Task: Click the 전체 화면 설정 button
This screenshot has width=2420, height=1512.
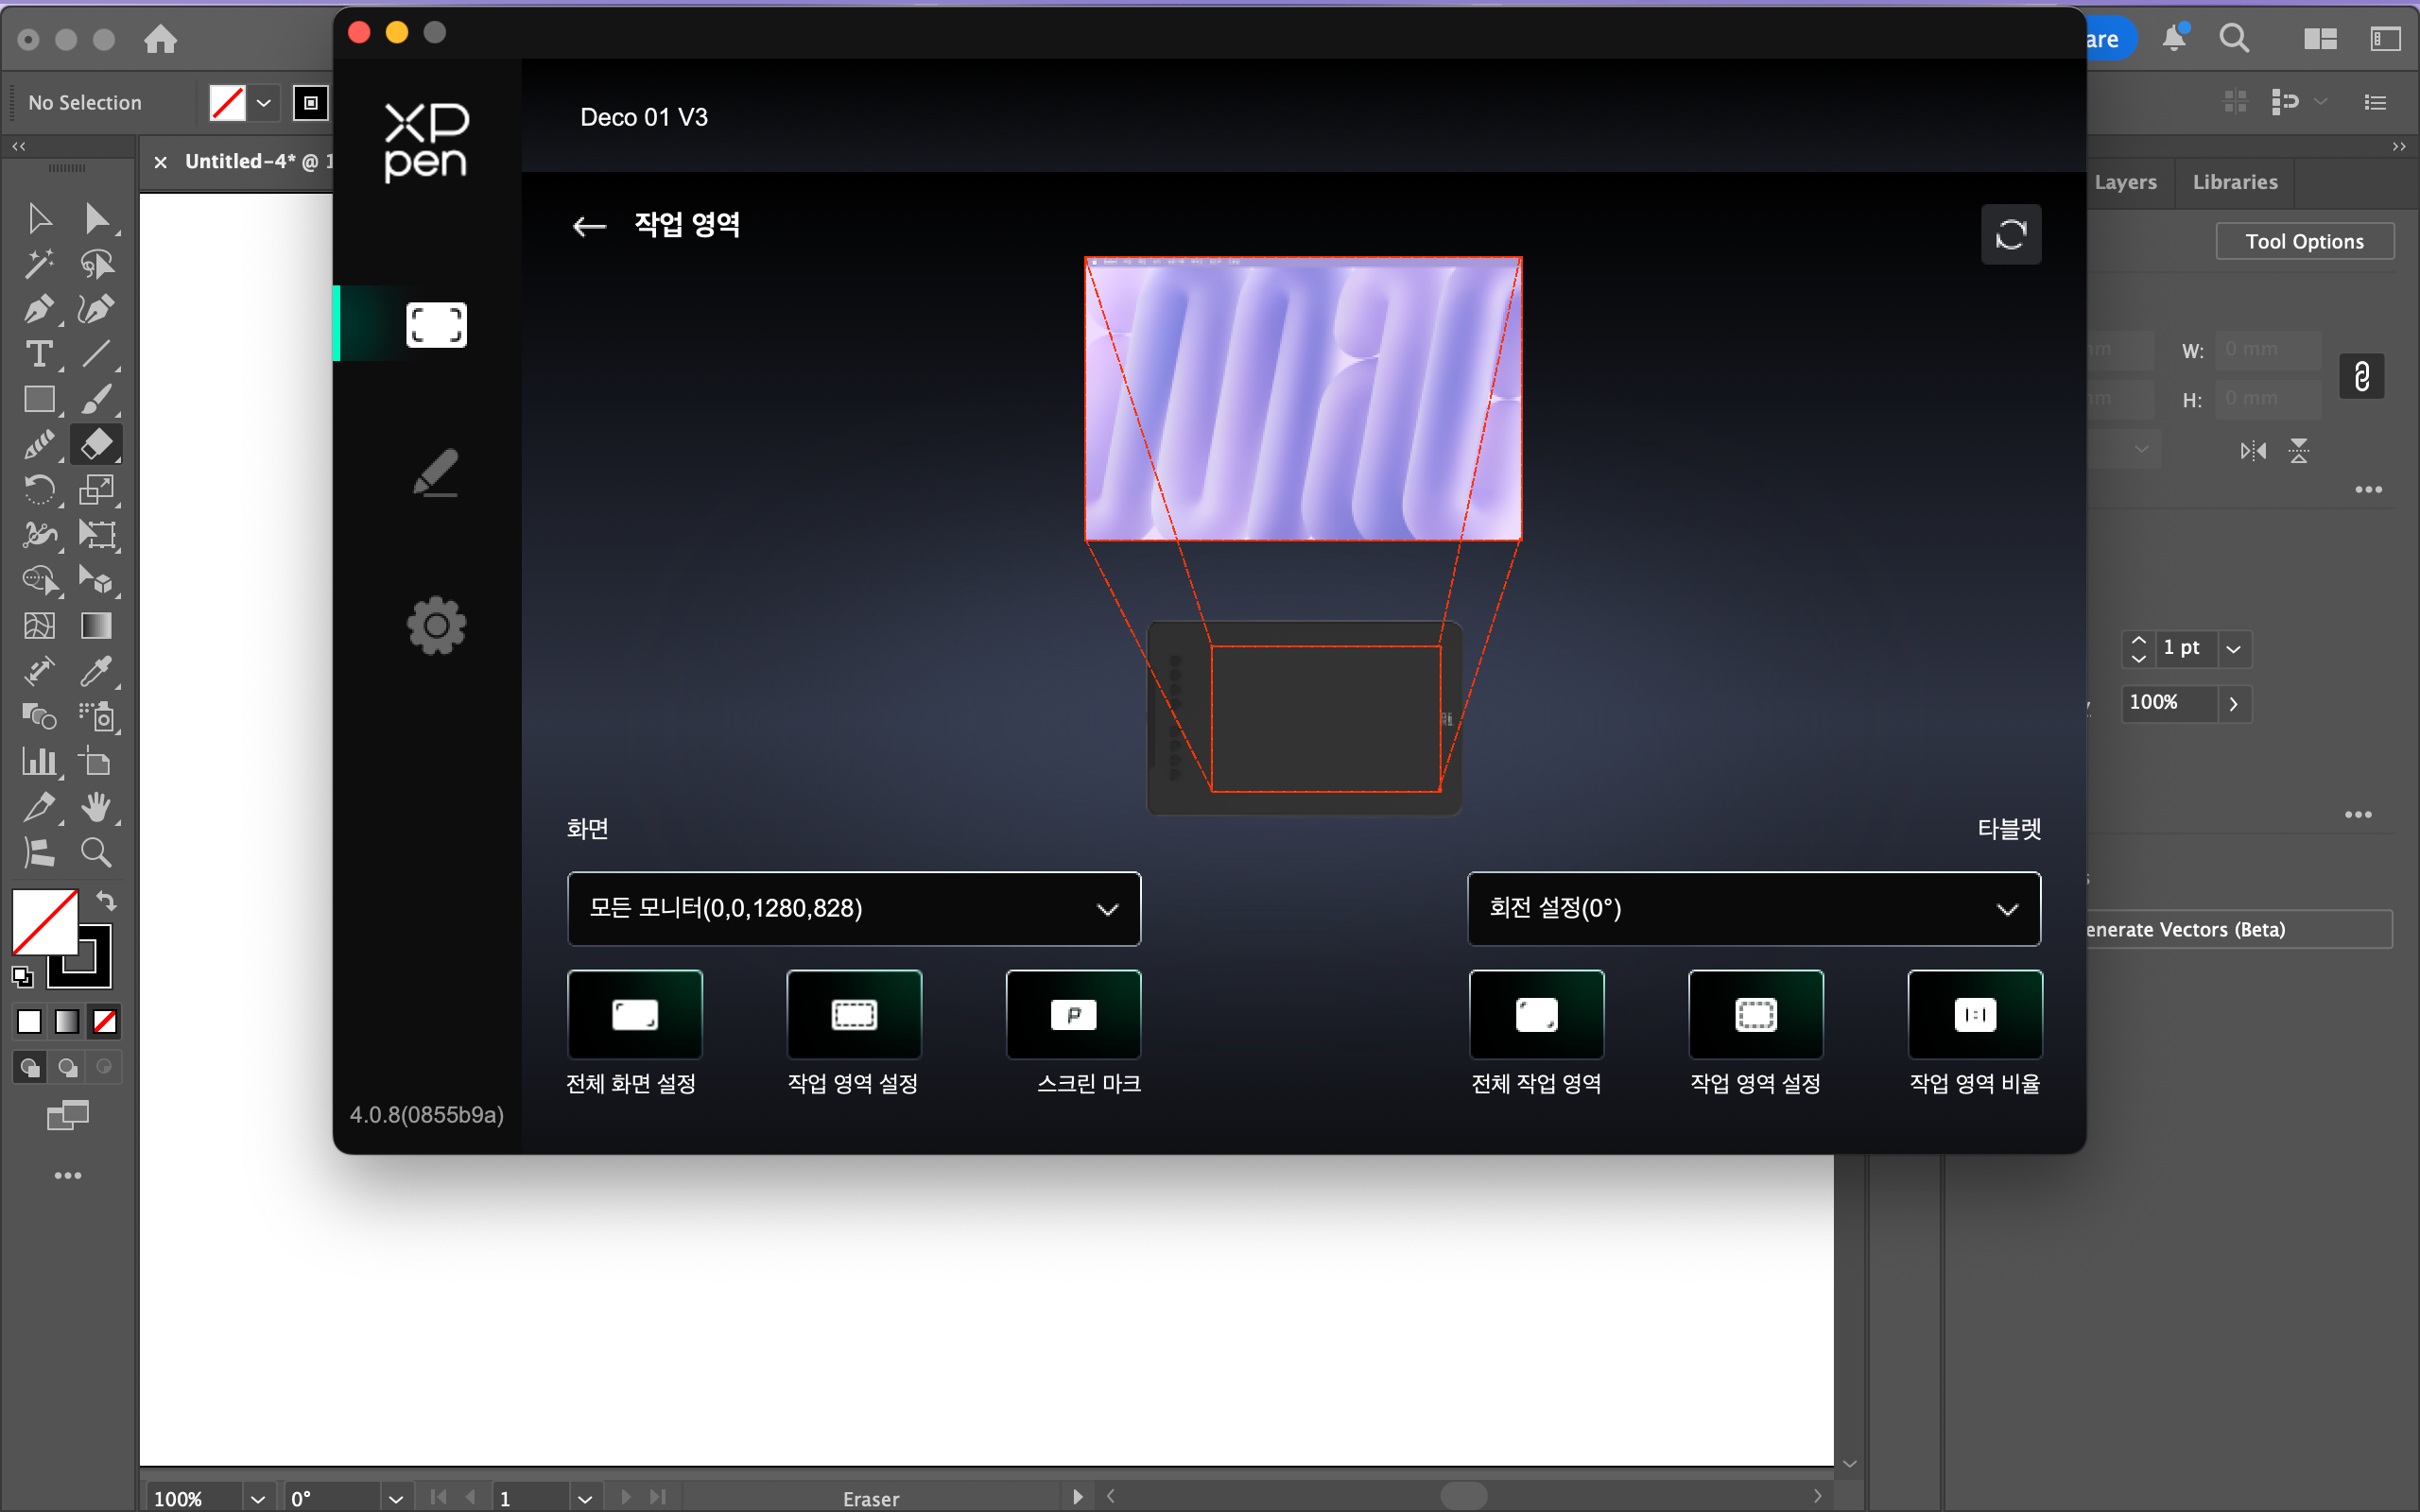Action: pos(634,1014)
